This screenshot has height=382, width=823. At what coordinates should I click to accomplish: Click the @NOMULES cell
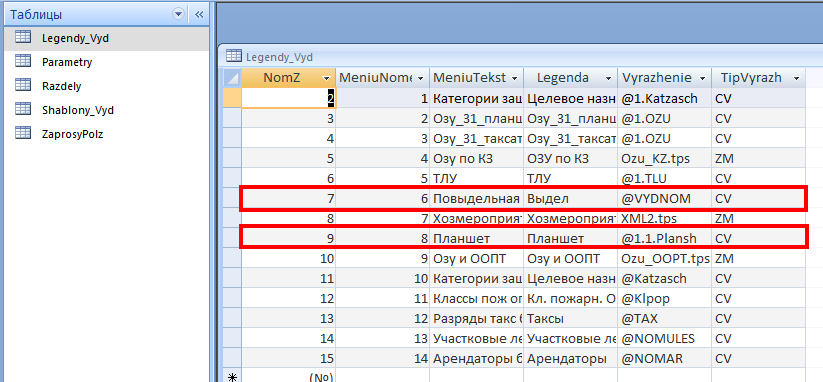pos(664,338)
